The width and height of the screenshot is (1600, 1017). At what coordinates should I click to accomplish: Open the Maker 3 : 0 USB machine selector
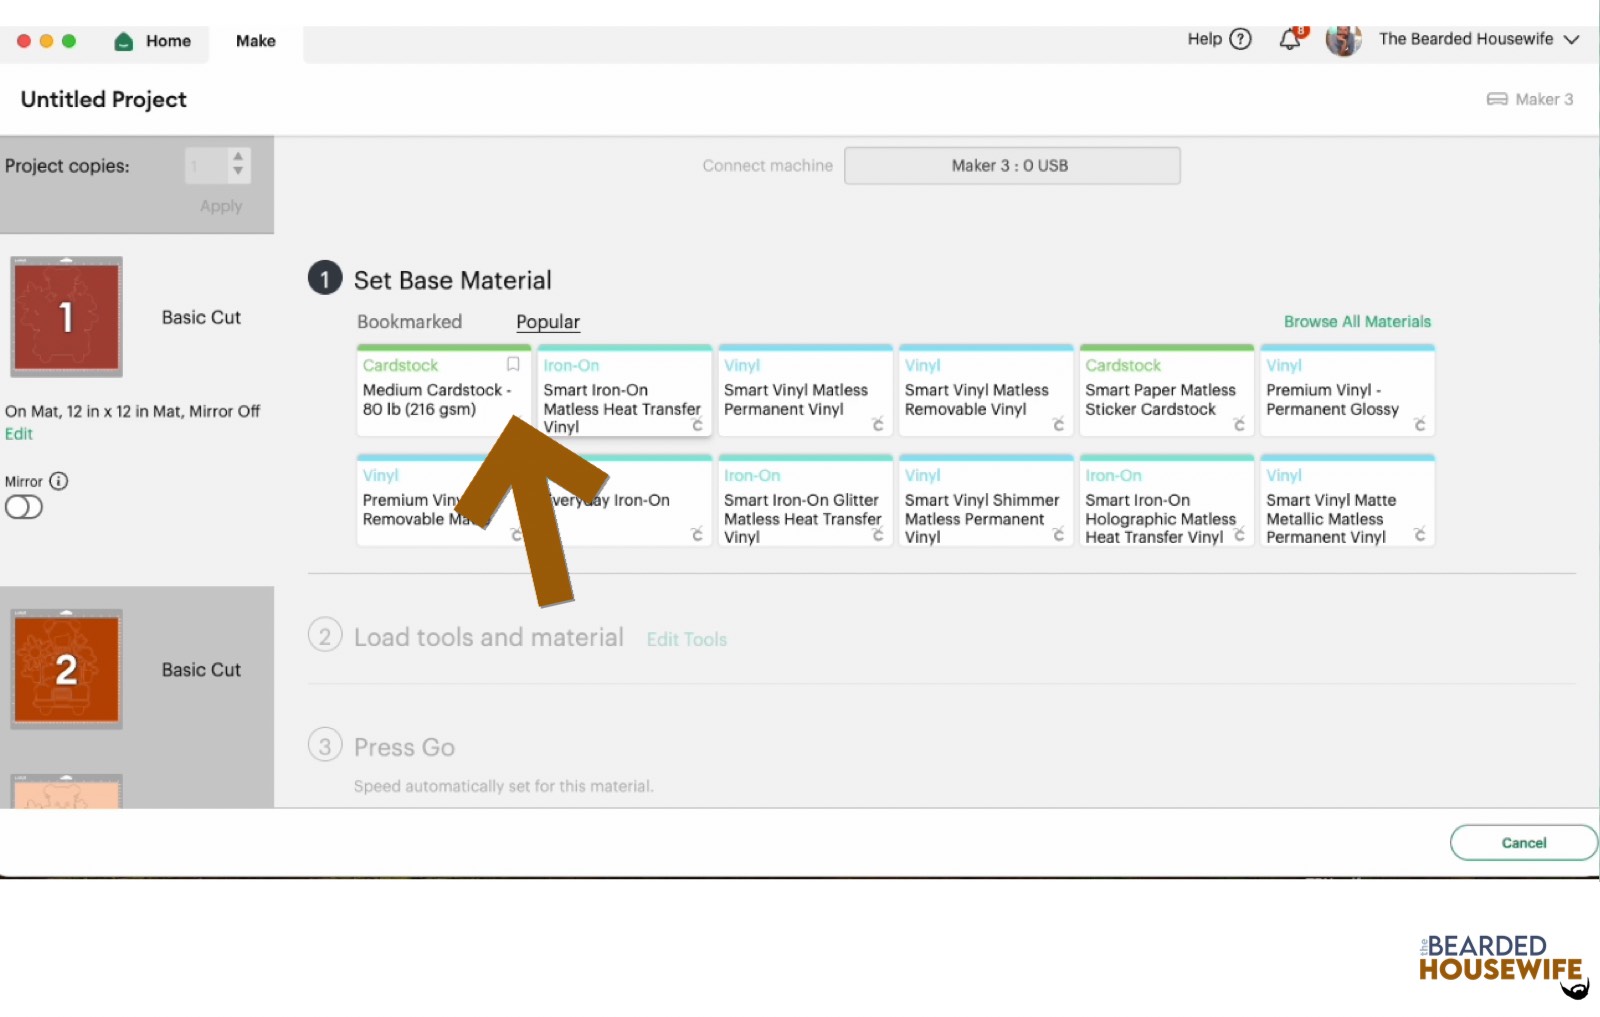pos(1011,165)
